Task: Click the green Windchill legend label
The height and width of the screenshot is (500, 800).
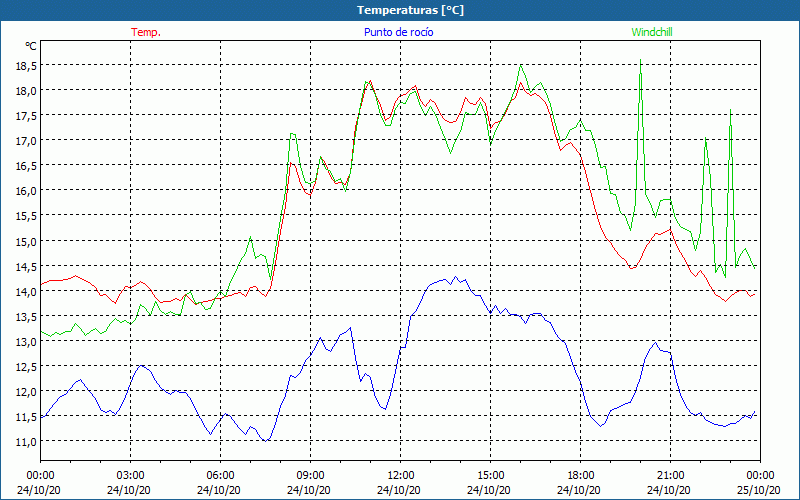Action: click(x=652, y=32)
